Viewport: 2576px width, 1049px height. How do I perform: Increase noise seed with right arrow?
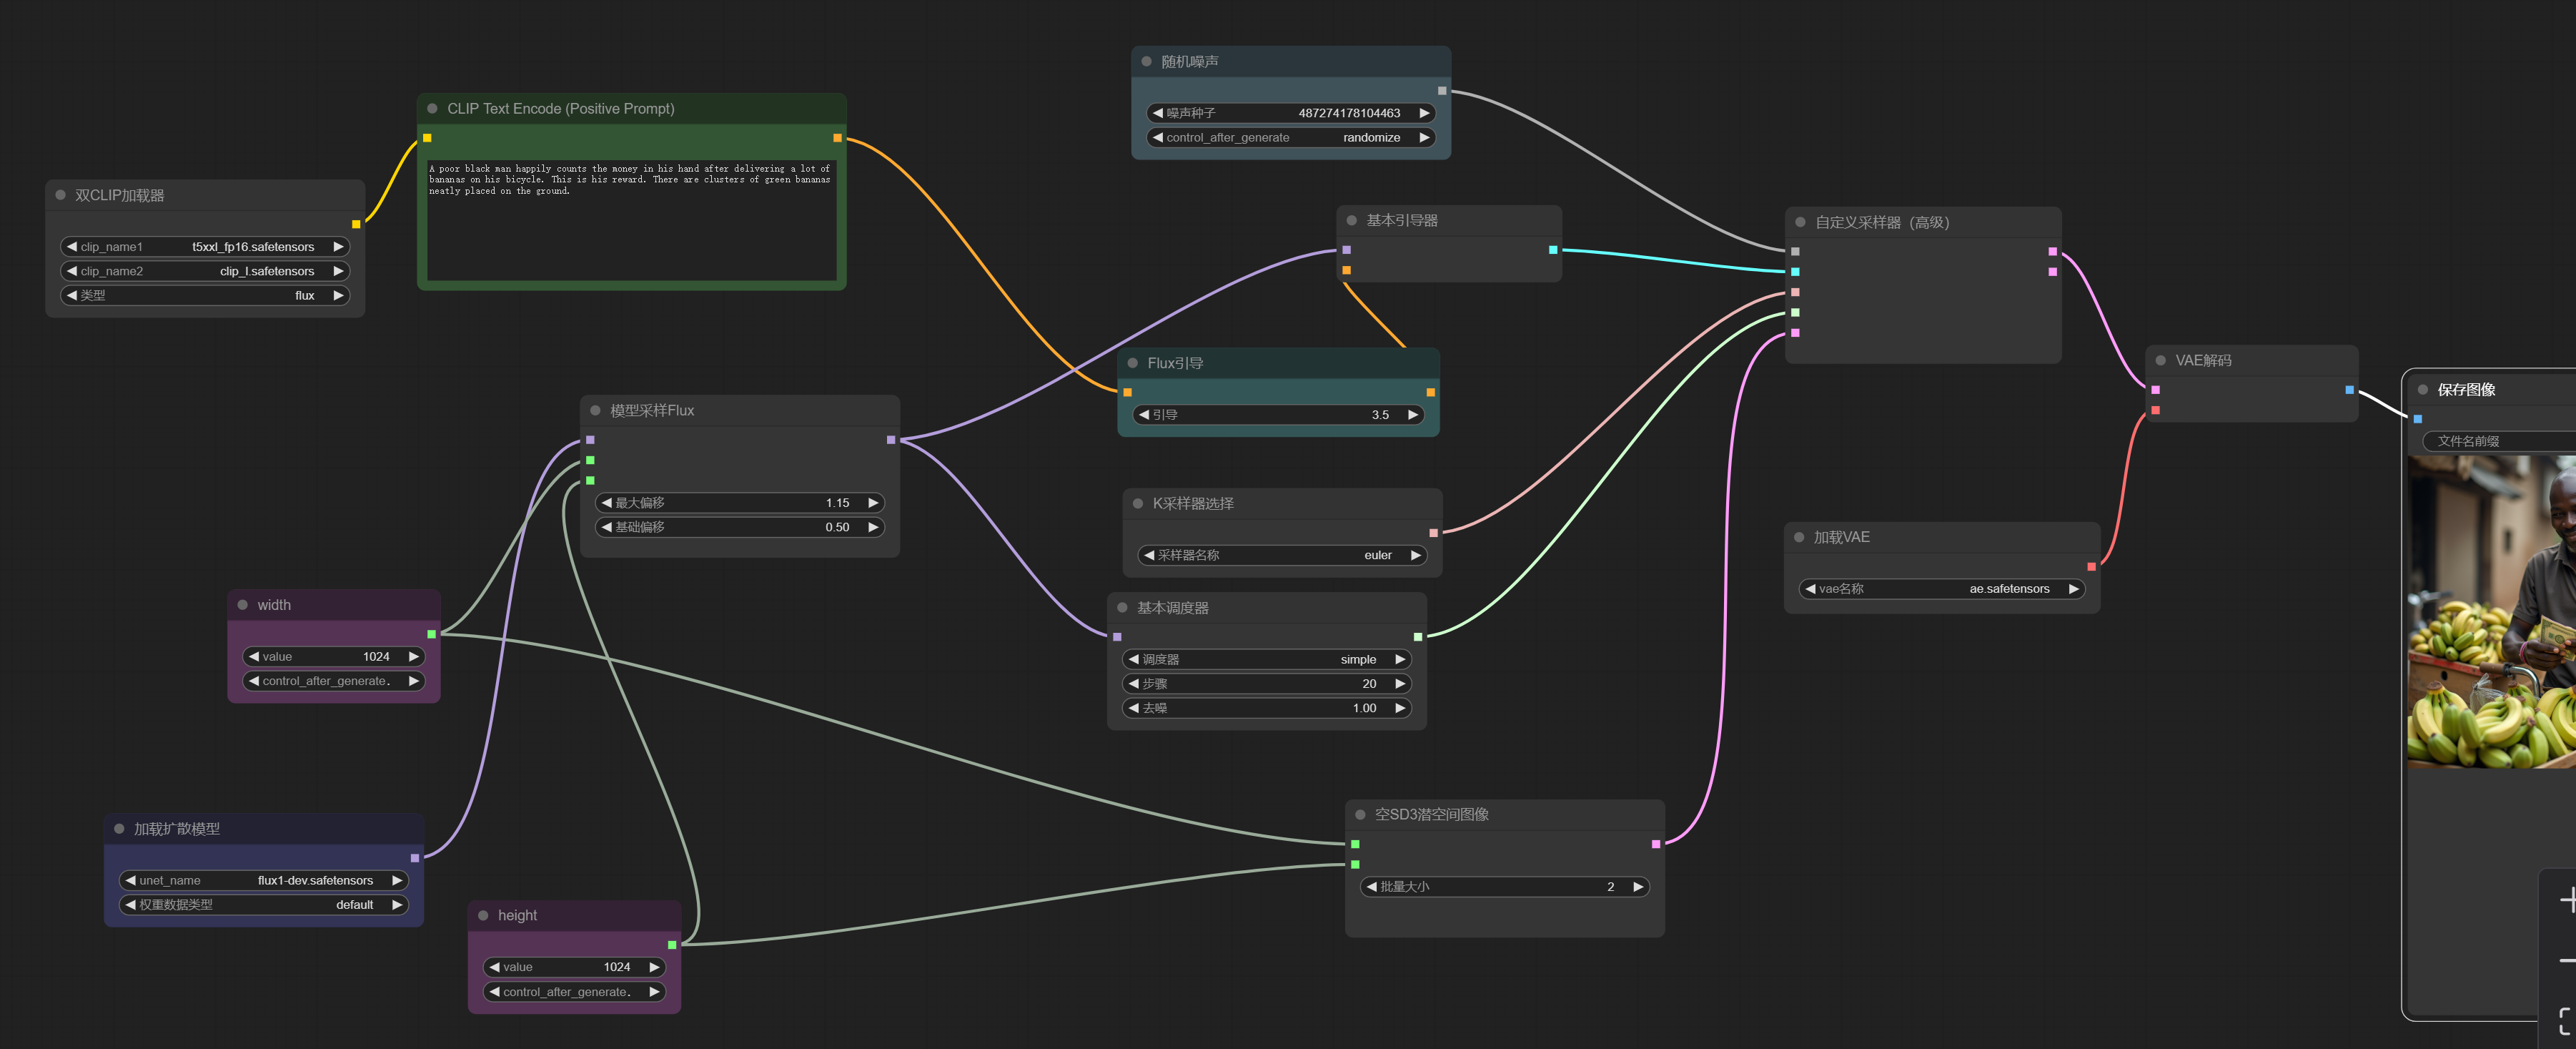click(1424, 113)
